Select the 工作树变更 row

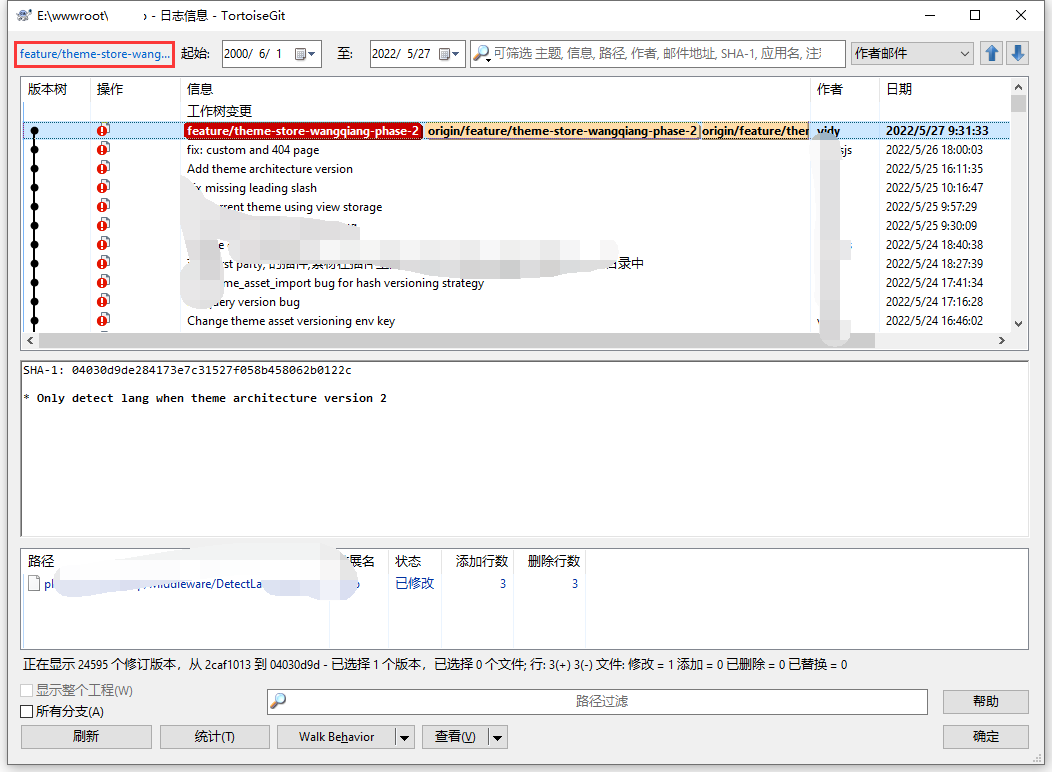click(516, 111)
